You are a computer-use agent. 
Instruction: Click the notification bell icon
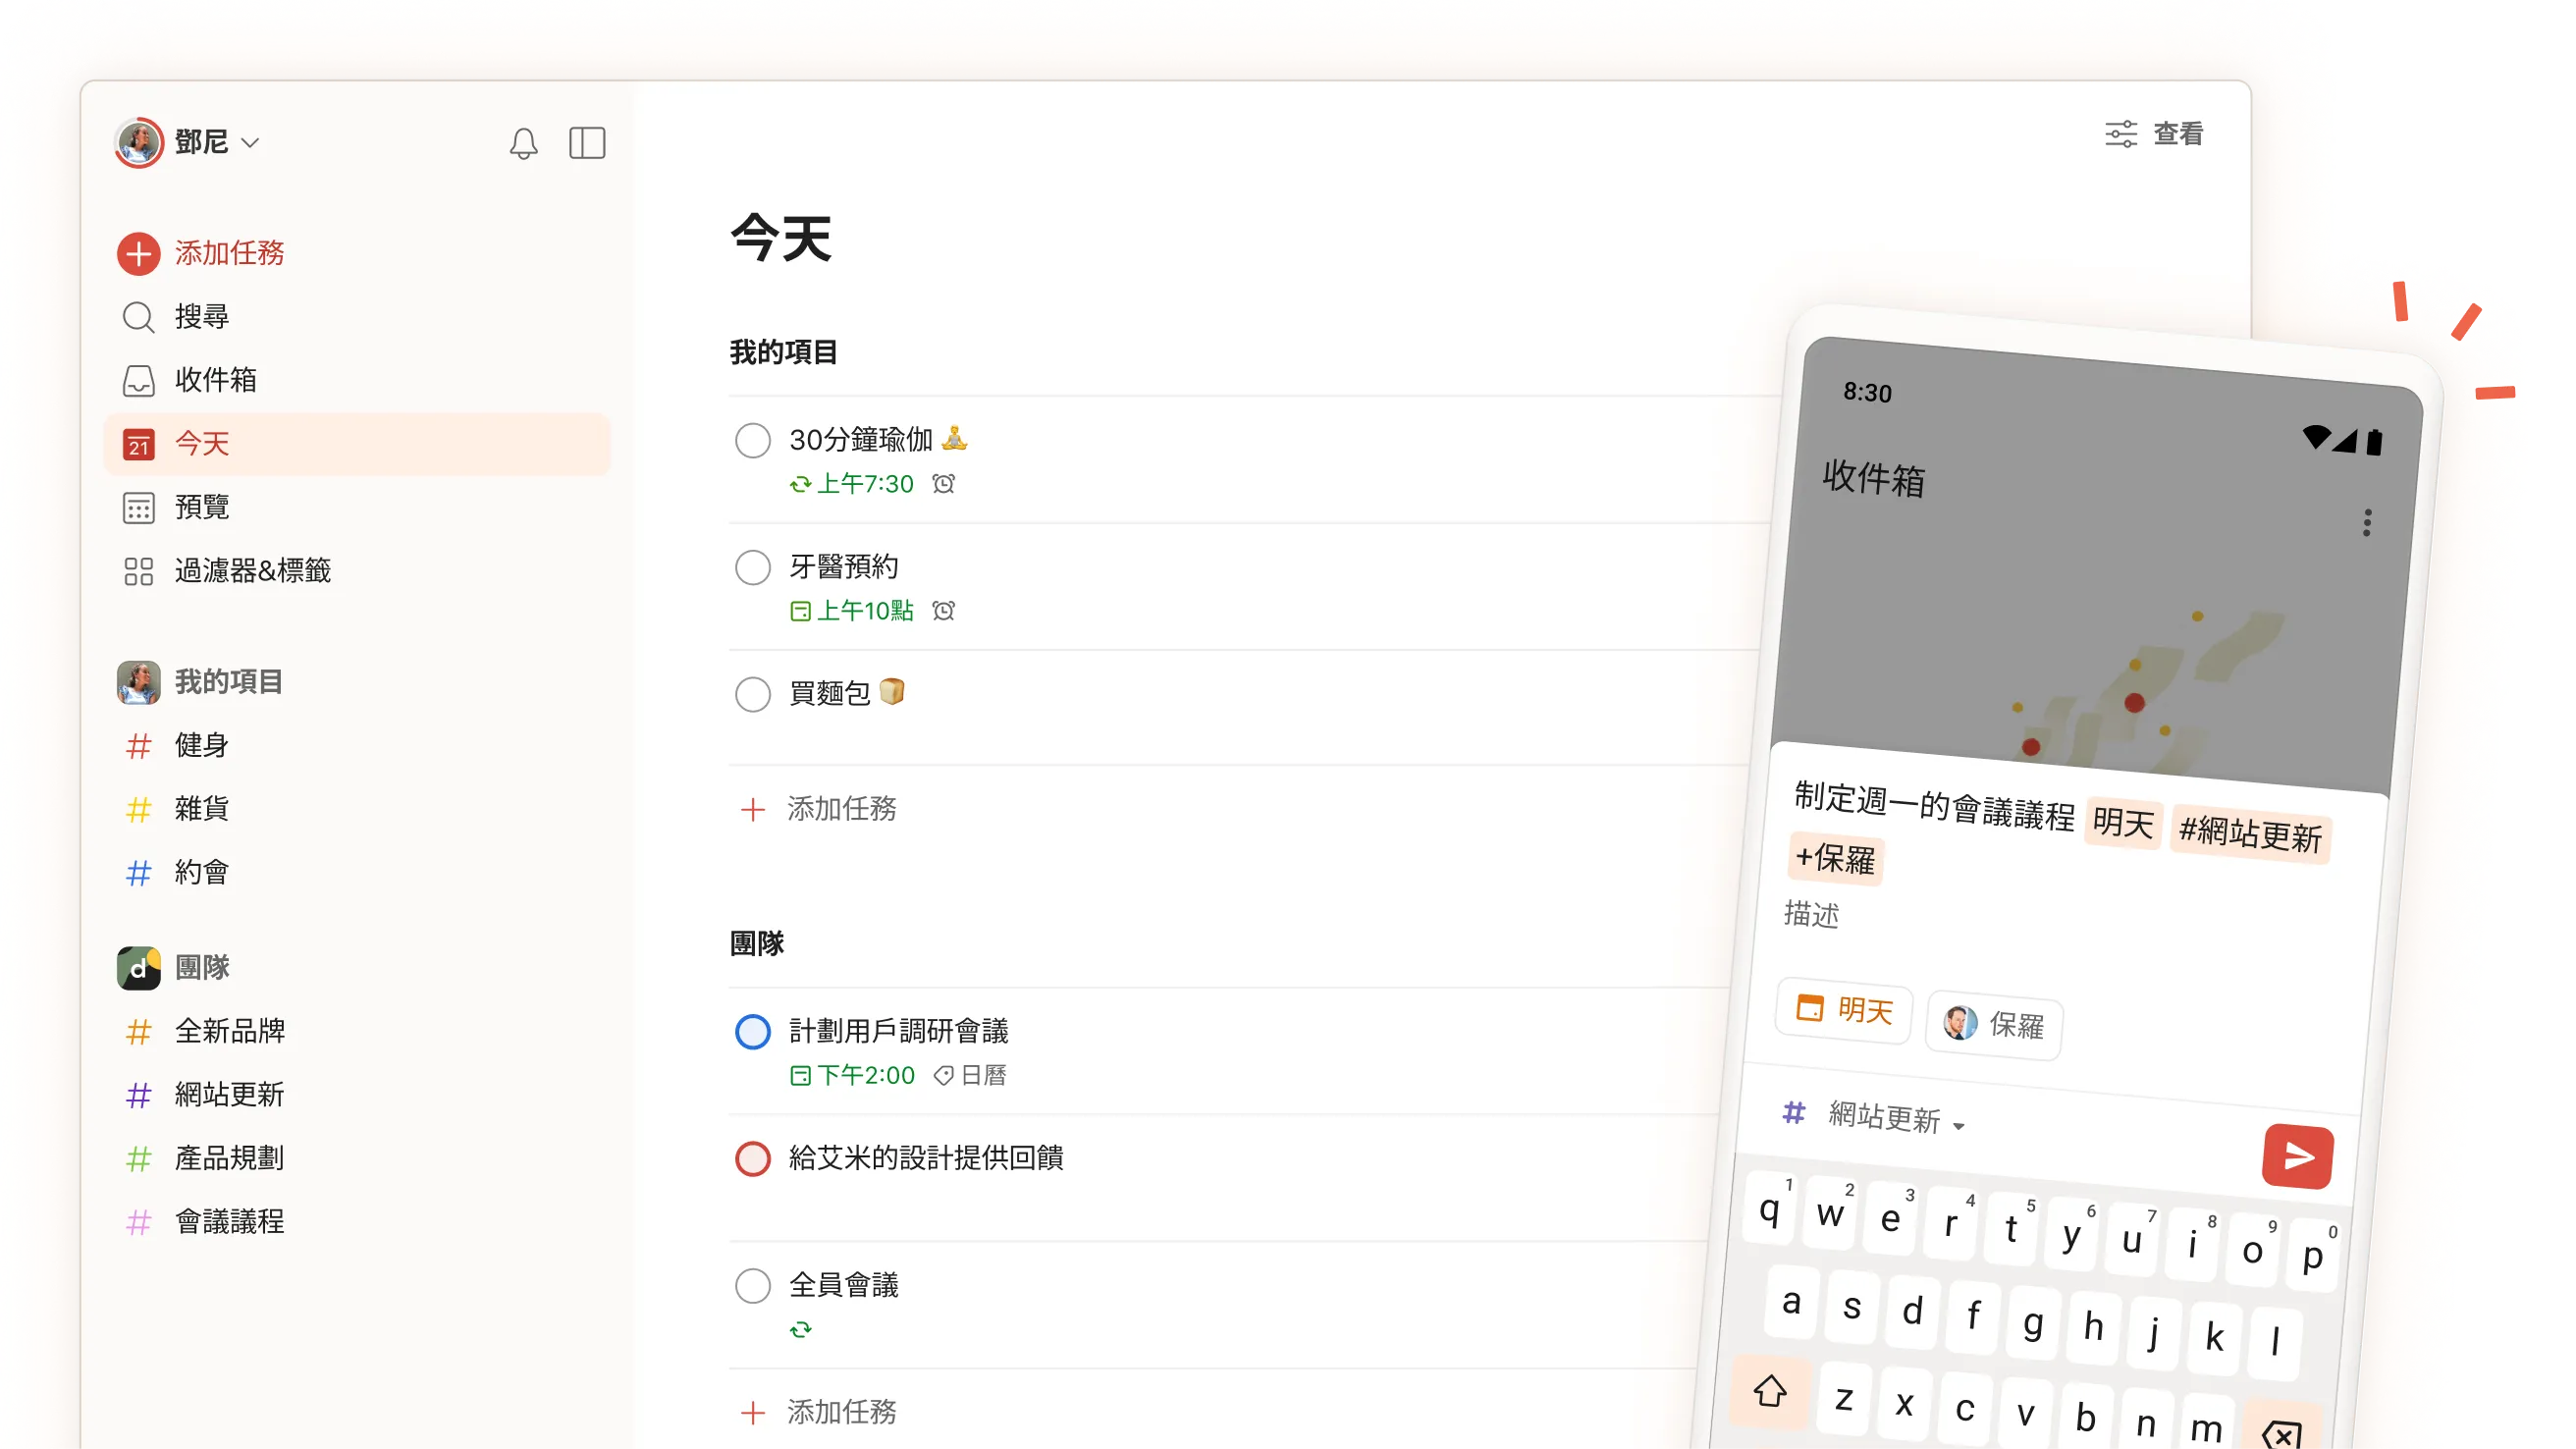(x=522, y=143)
